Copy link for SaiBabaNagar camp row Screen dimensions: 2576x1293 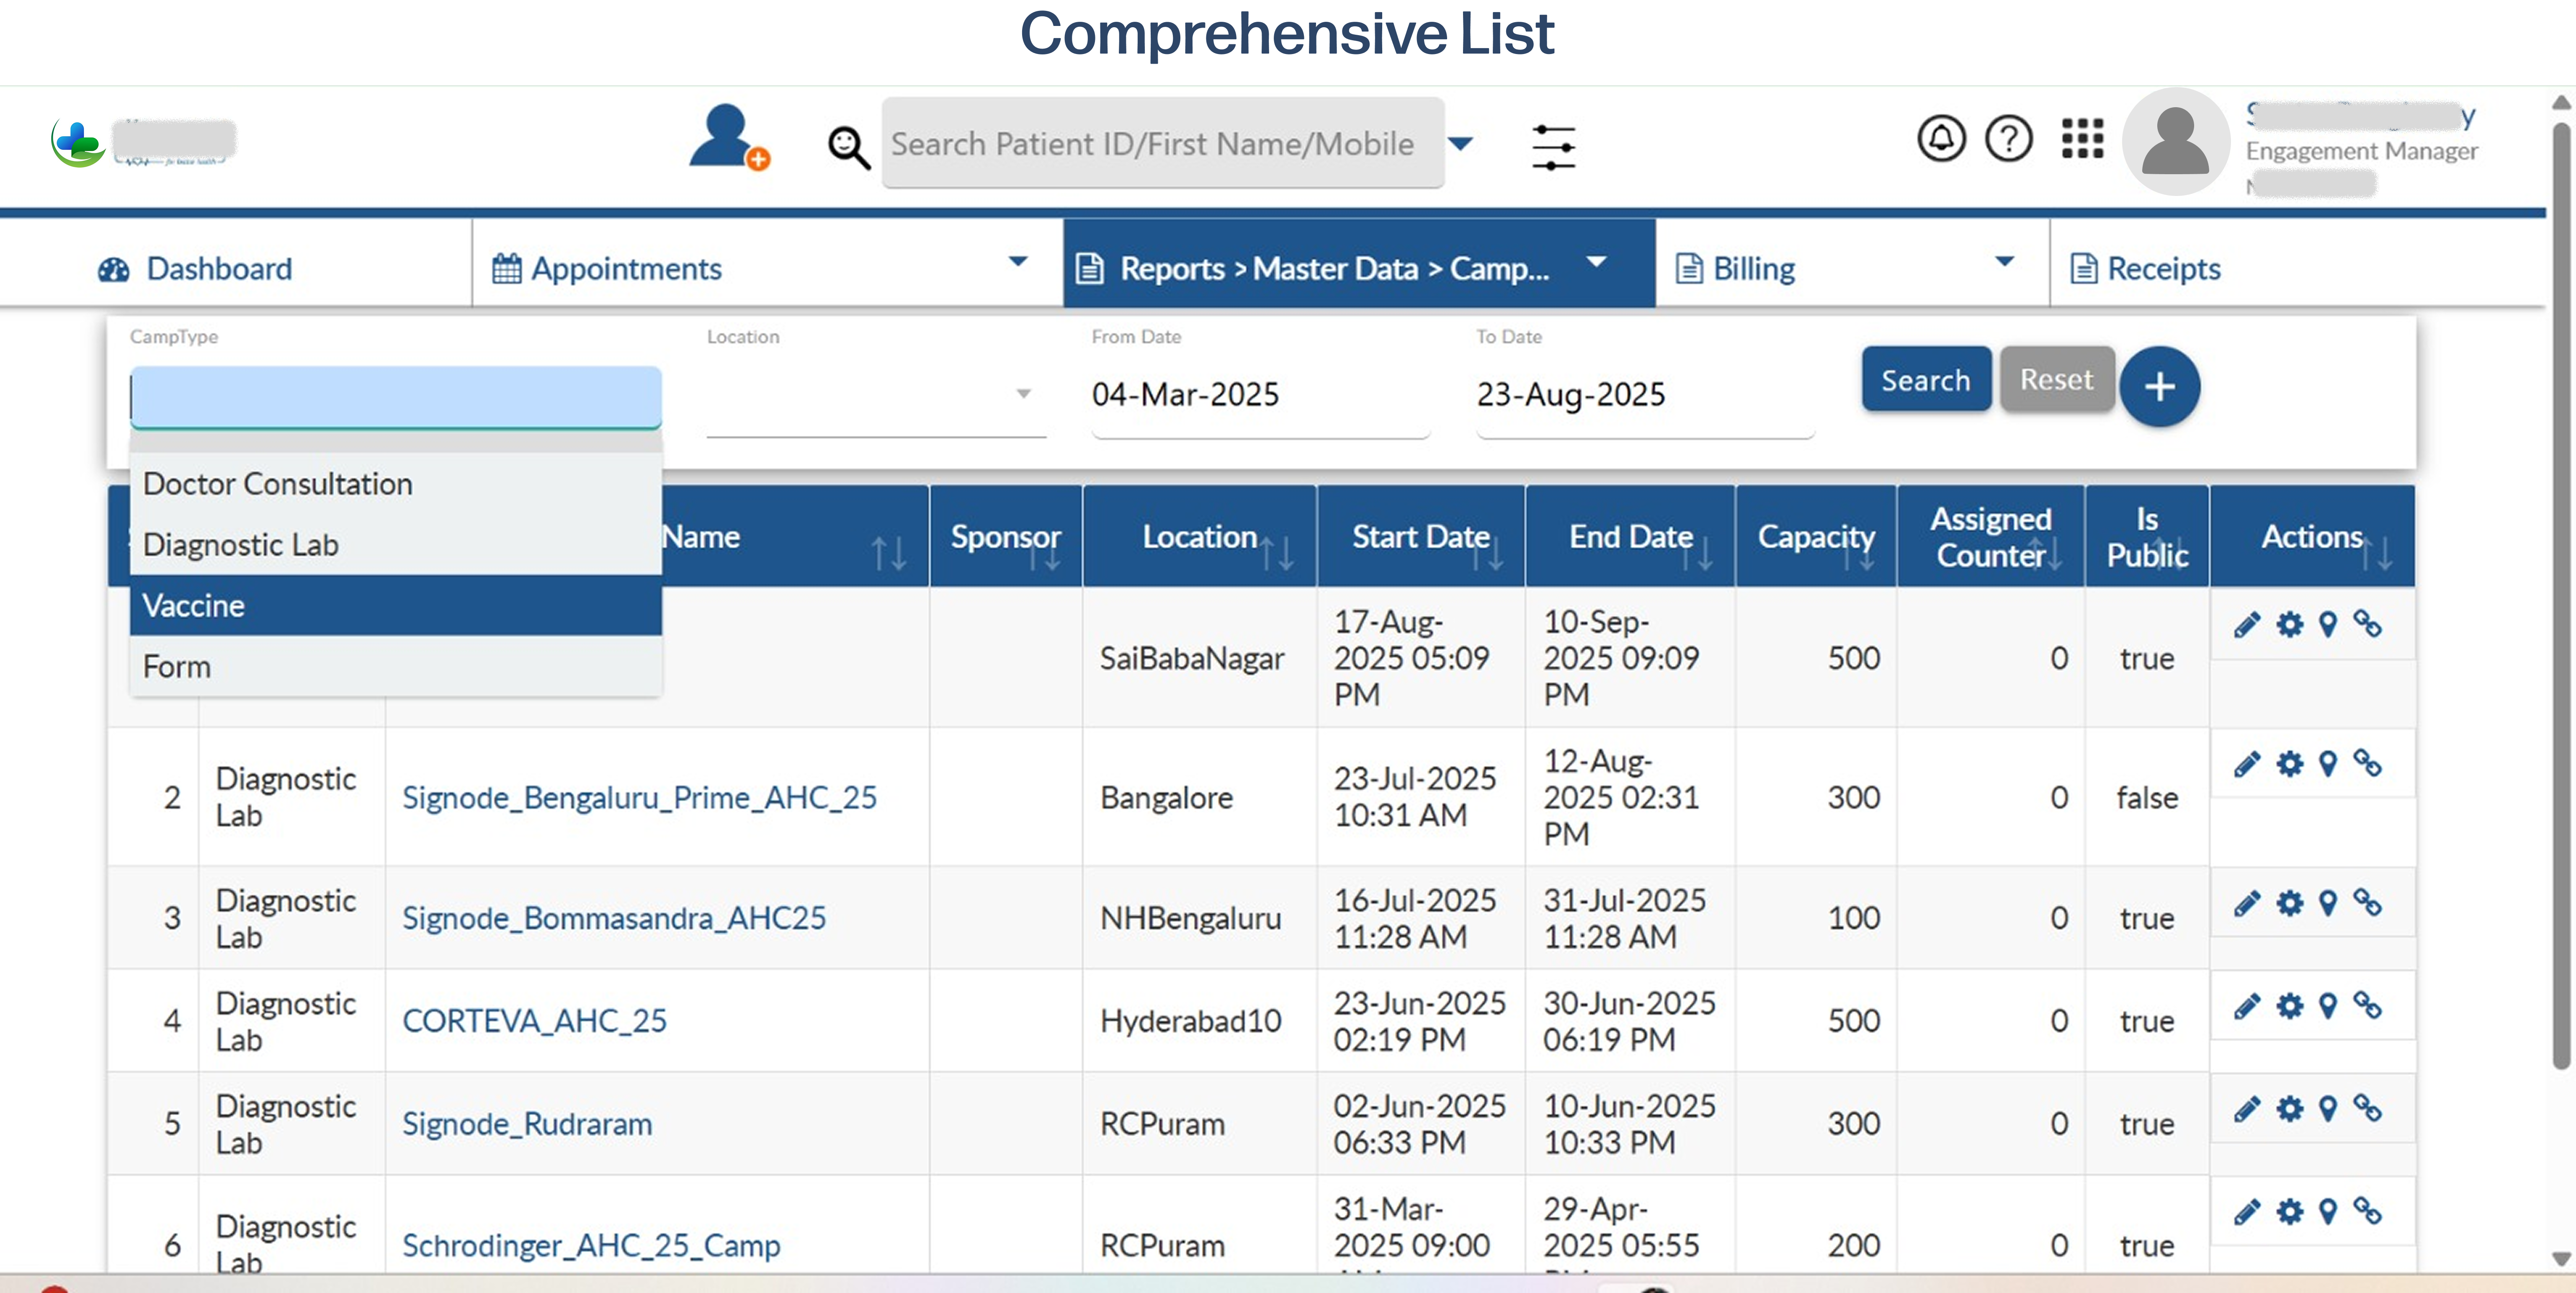2367,624
